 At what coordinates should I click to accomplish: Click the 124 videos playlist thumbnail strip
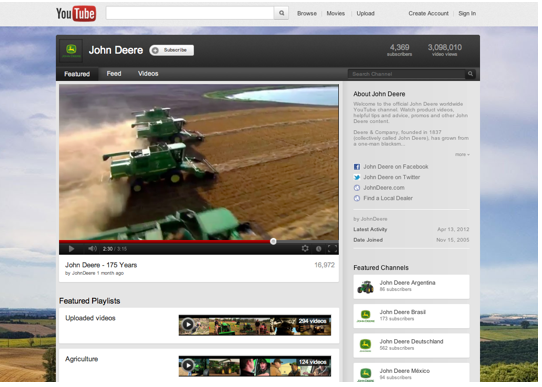coord(255,366)
